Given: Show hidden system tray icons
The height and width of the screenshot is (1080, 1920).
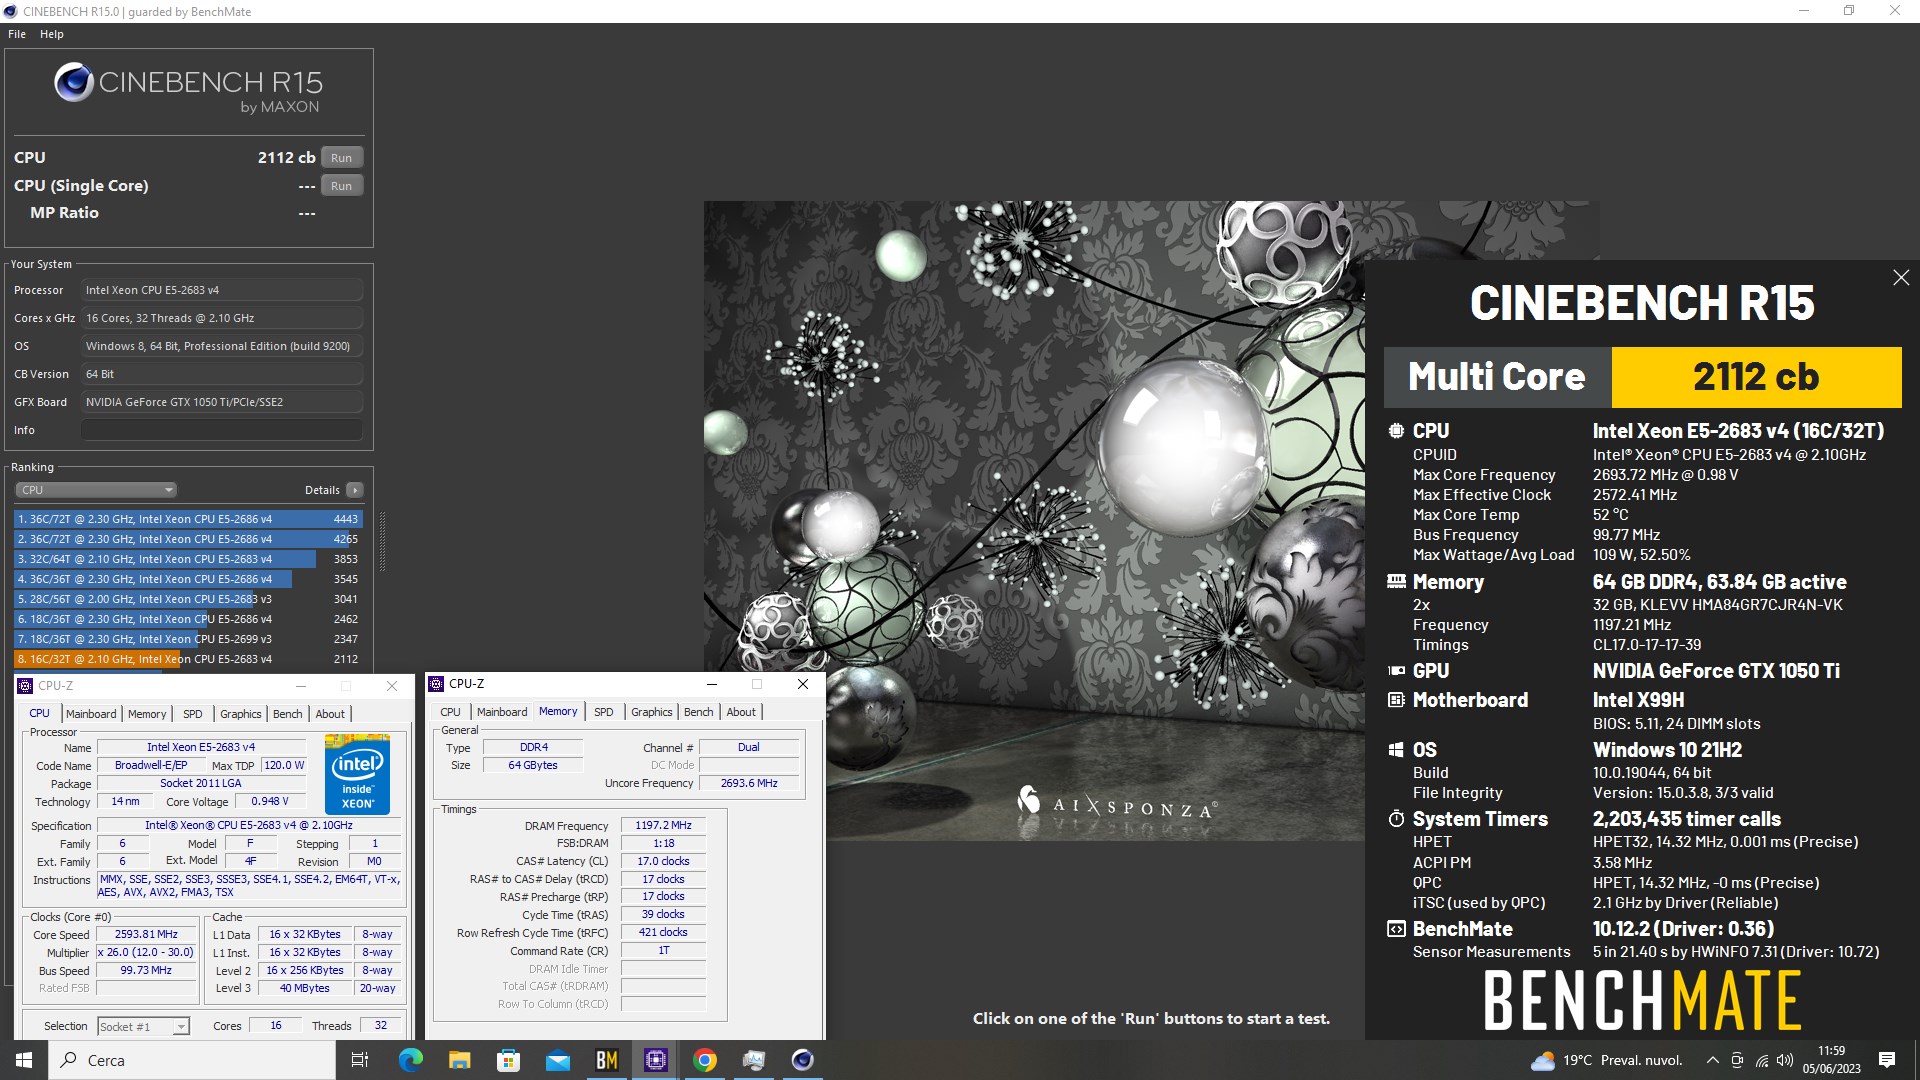Looking at the screenshot, I should pyautogui.click(x=1712, y=1060).
